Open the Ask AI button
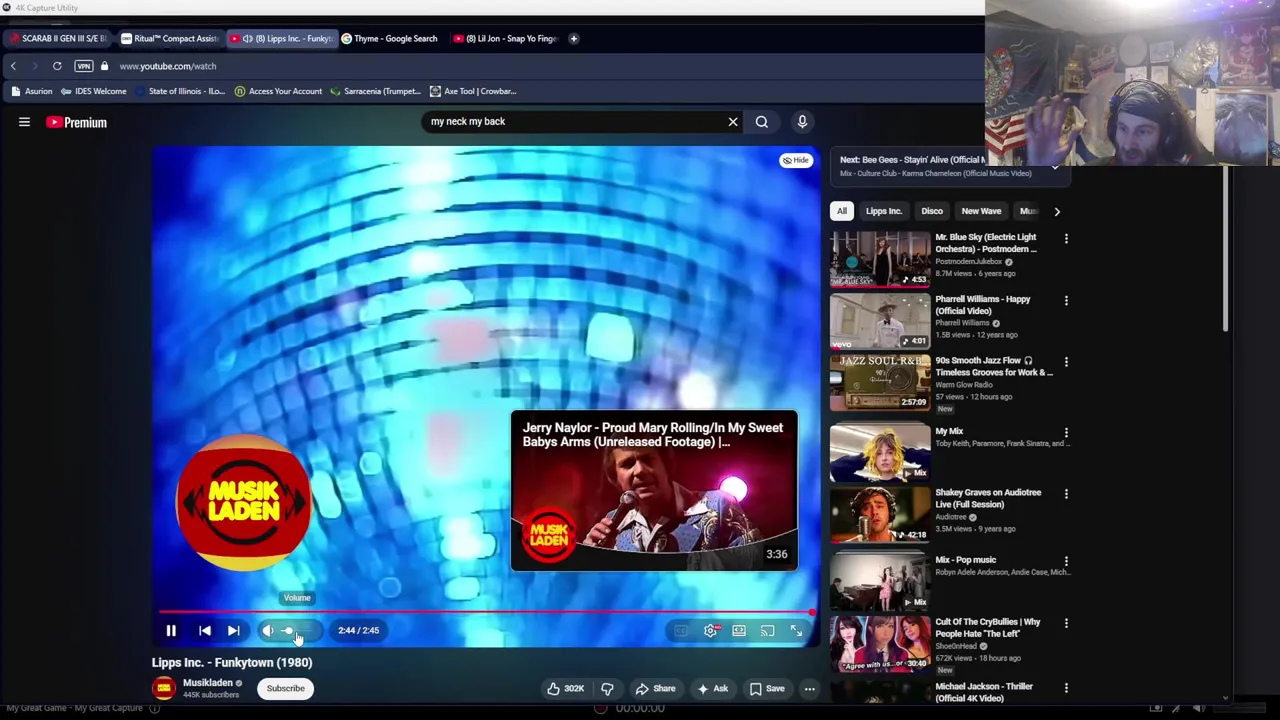1280x720 pixels. click(x=713, y=689)
